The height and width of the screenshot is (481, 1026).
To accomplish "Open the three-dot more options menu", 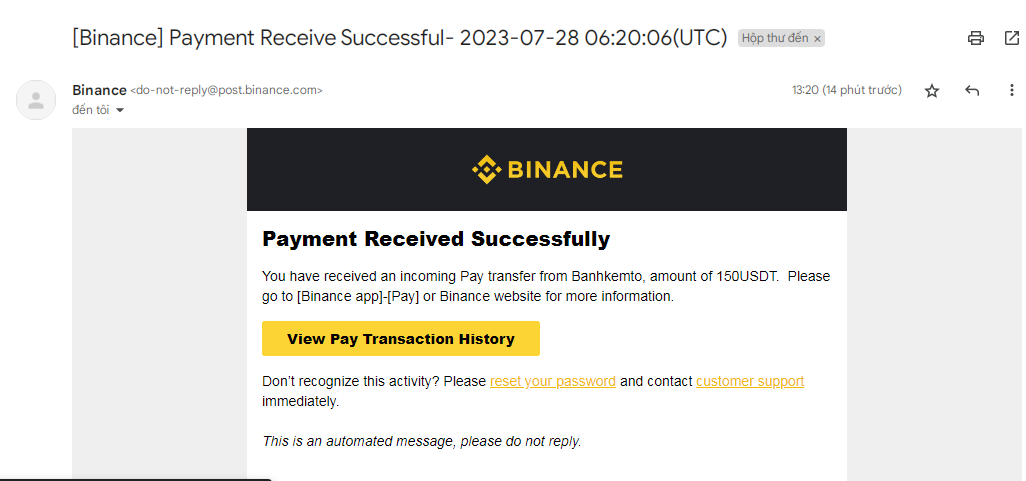I will click(x=1011, y=91).
